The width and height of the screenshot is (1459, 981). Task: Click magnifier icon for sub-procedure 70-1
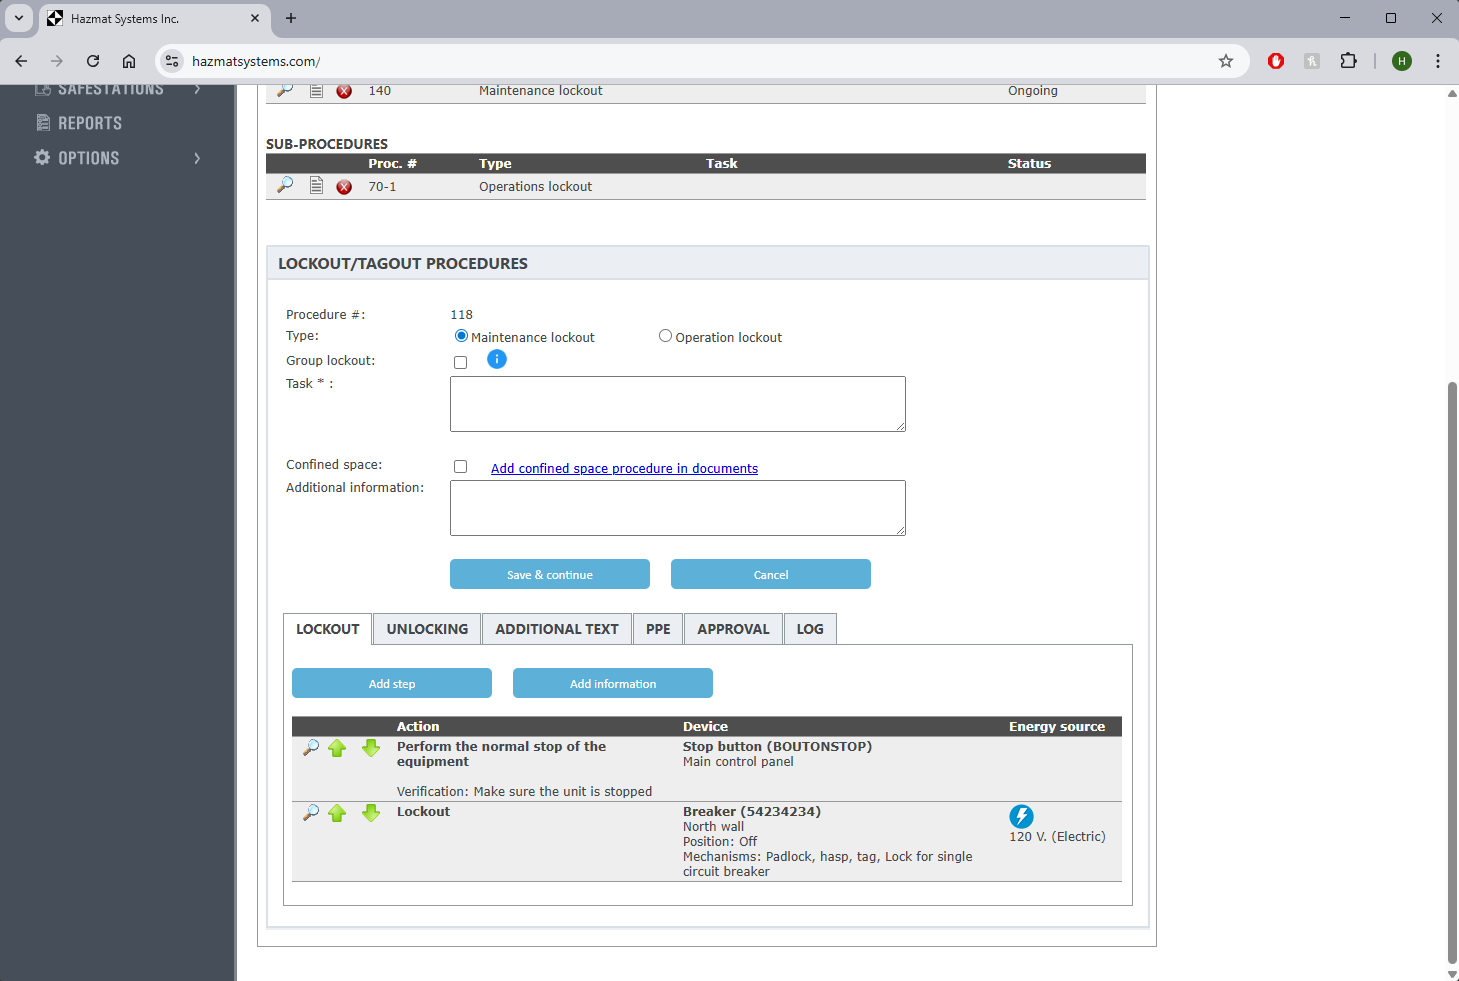pos(285,185)
